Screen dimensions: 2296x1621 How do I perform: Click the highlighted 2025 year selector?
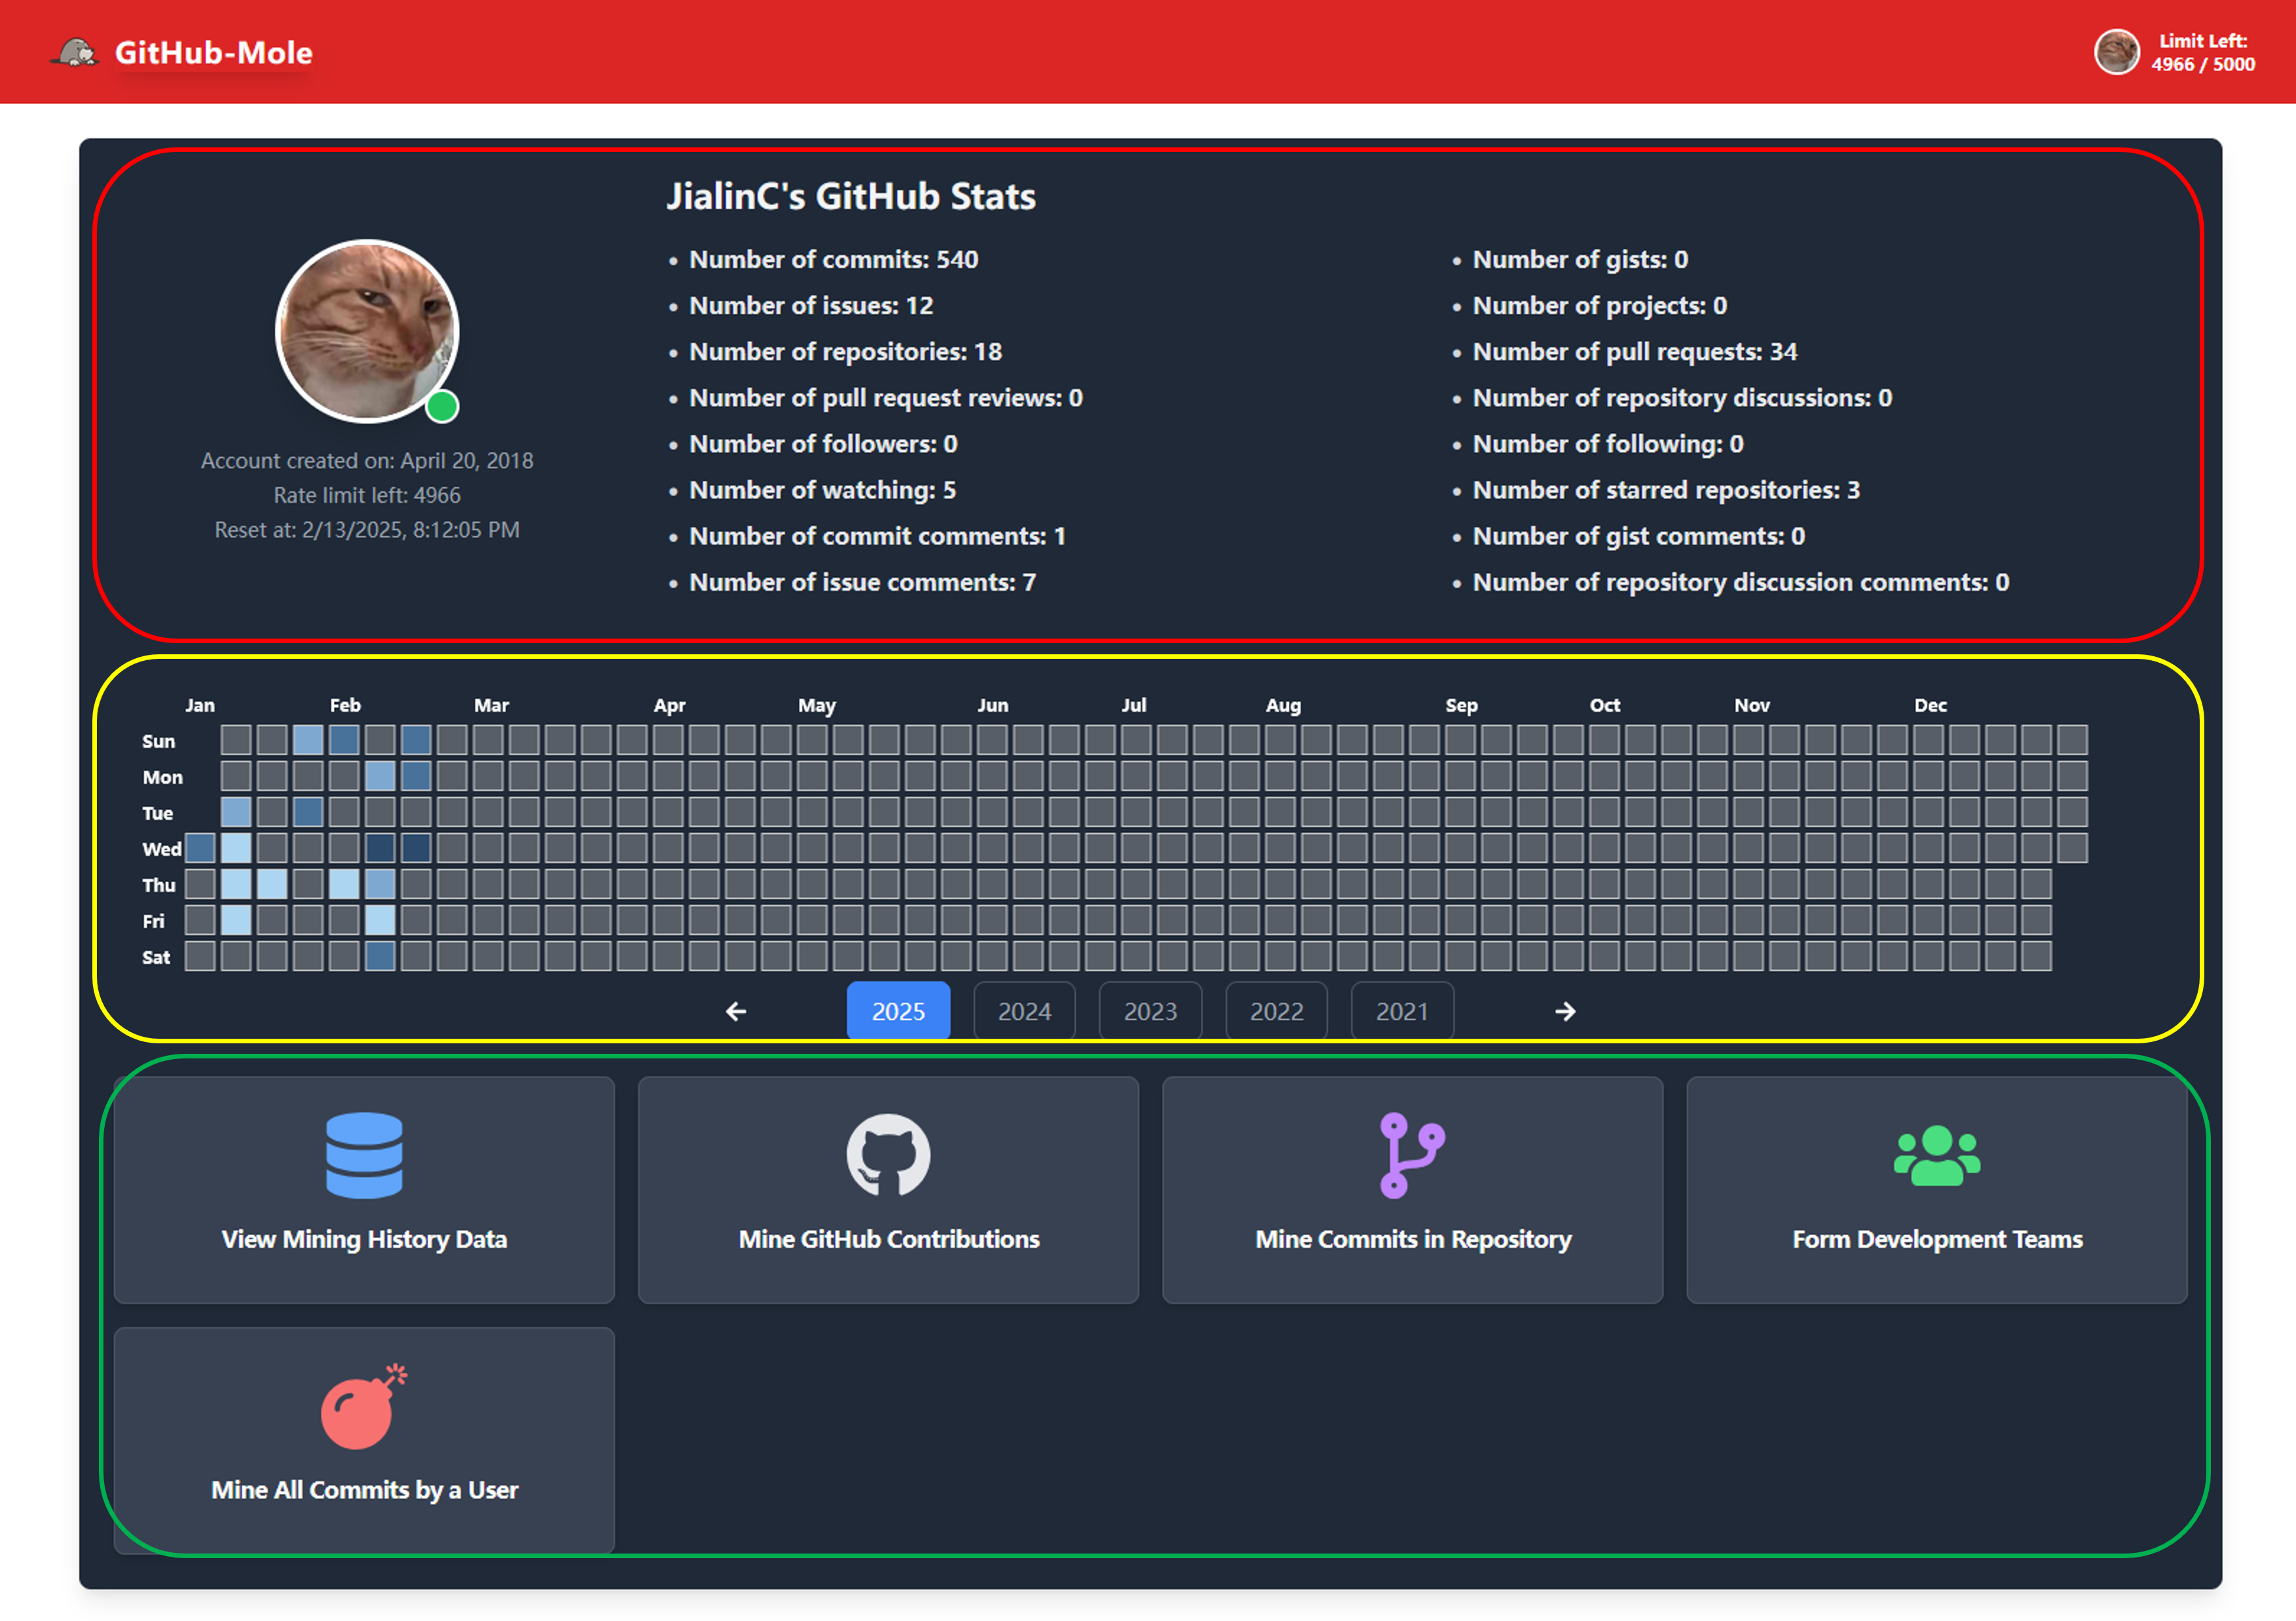click(898, 1011)
